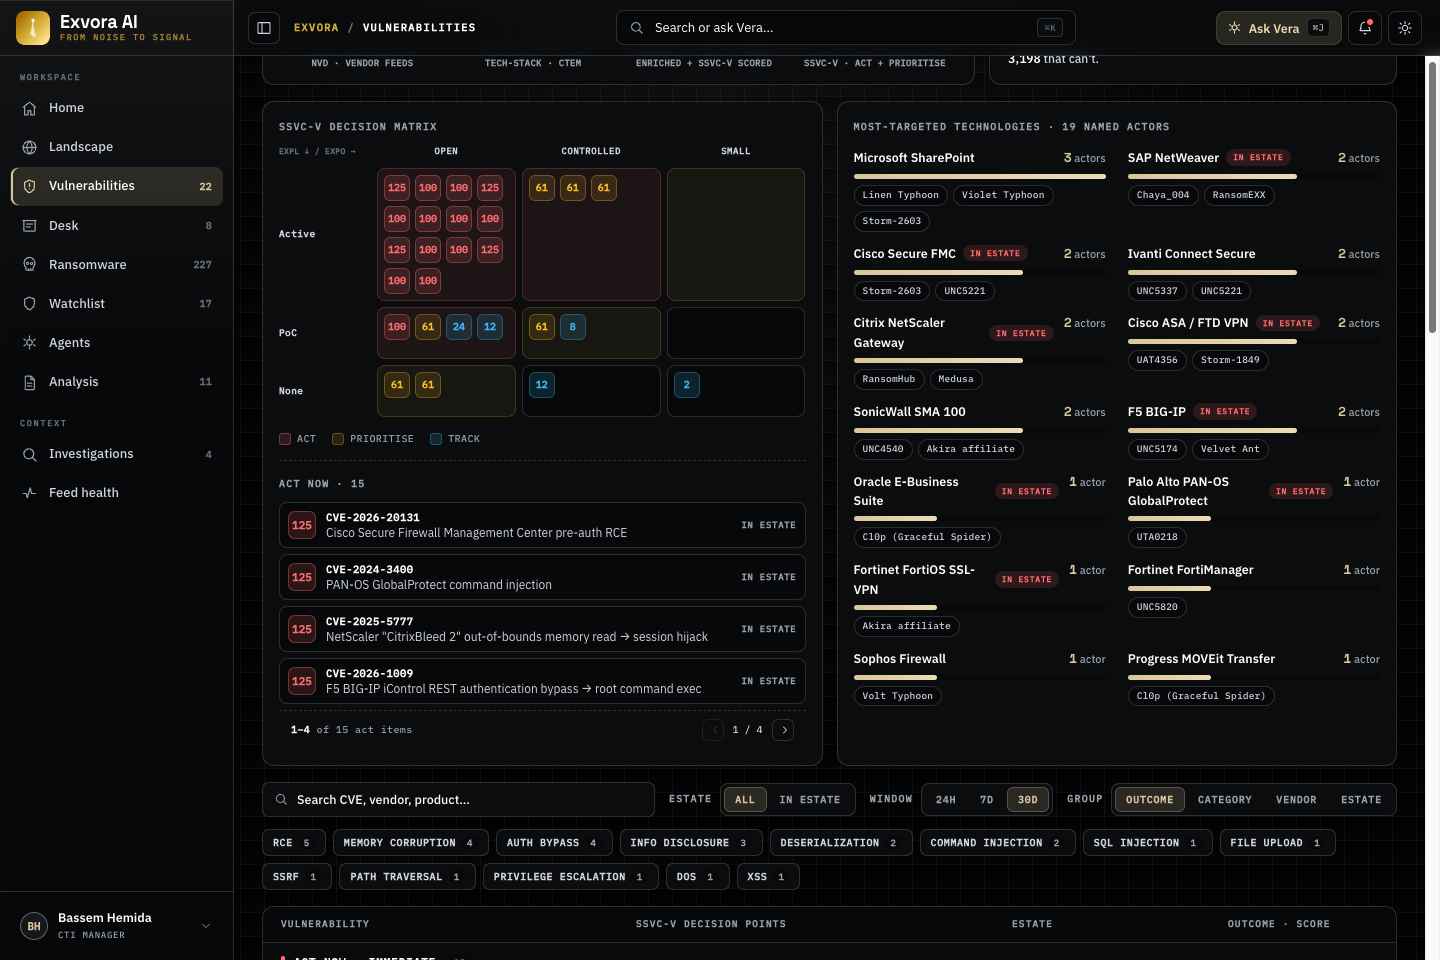Click the Volt Typhoon actor tag

tap(897, 696)
